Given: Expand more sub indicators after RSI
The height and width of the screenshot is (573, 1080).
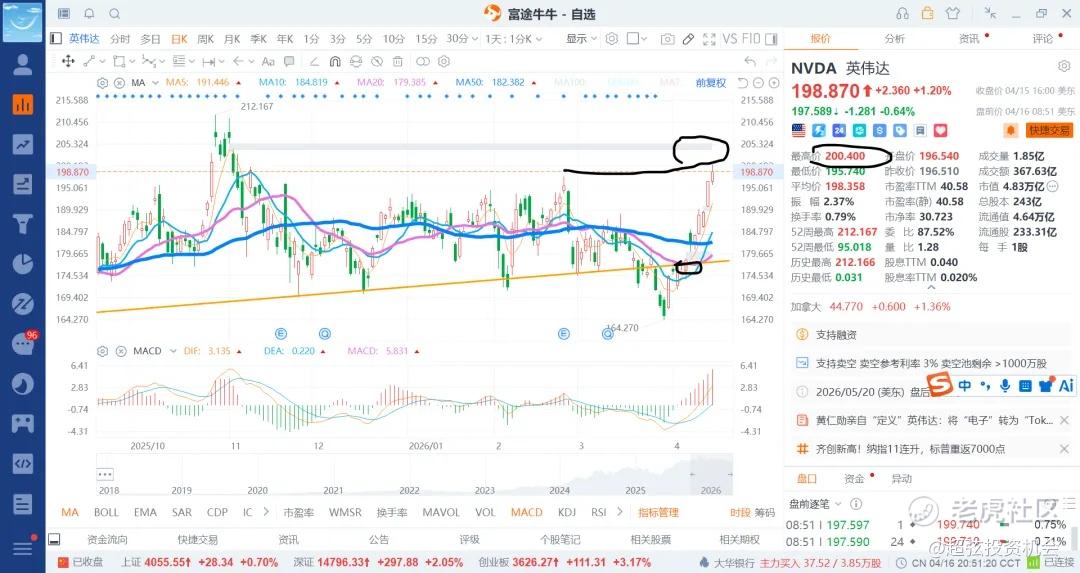Looking at the screenshot, I should coord(620,512).
